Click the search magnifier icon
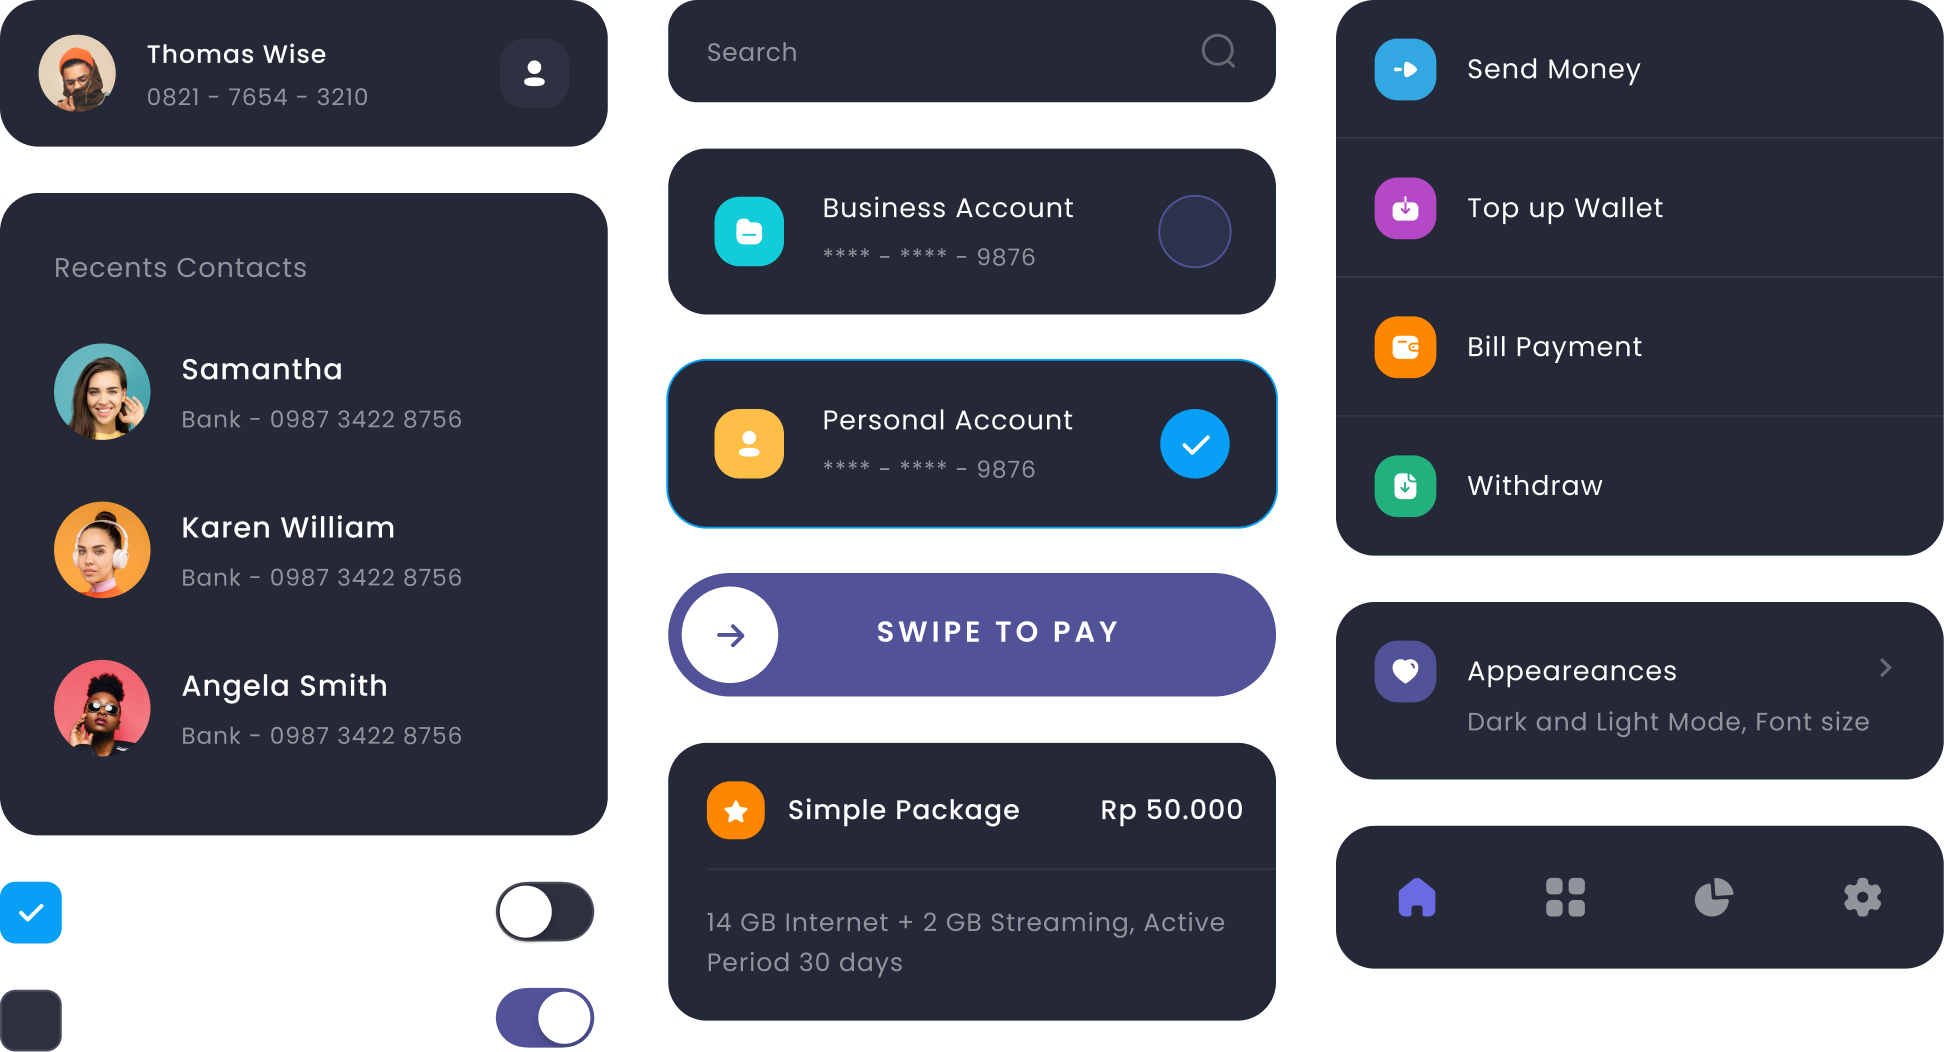1944x1052 pixels. pos(1218,51)
